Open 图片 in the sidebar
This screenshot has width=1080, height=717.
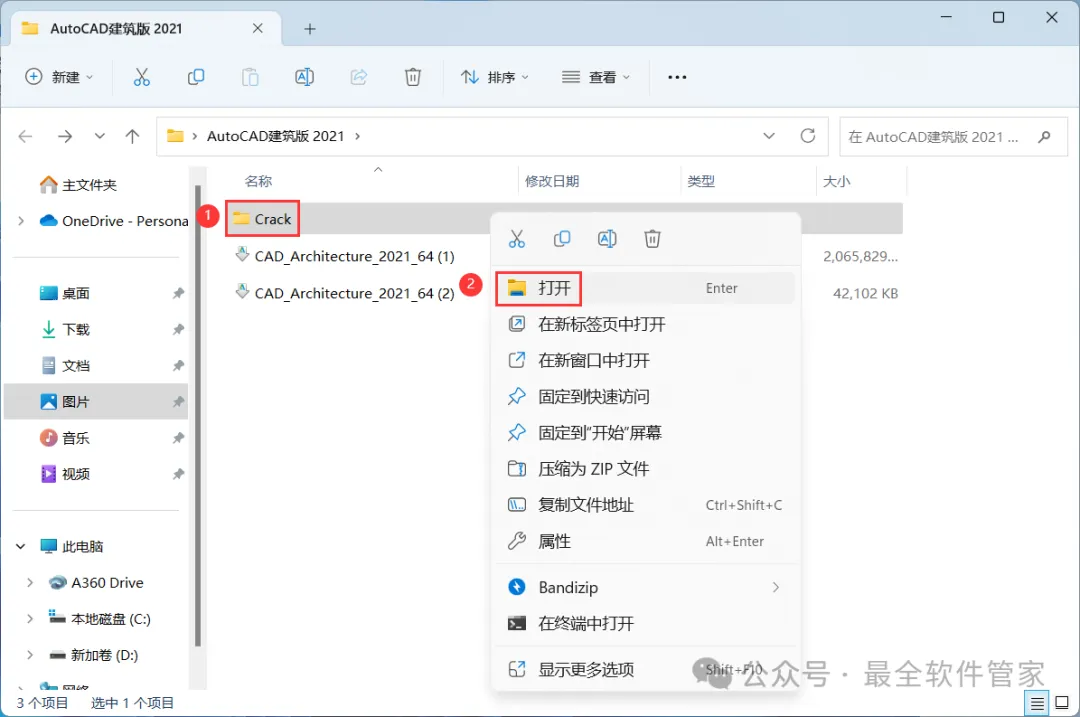96,402
